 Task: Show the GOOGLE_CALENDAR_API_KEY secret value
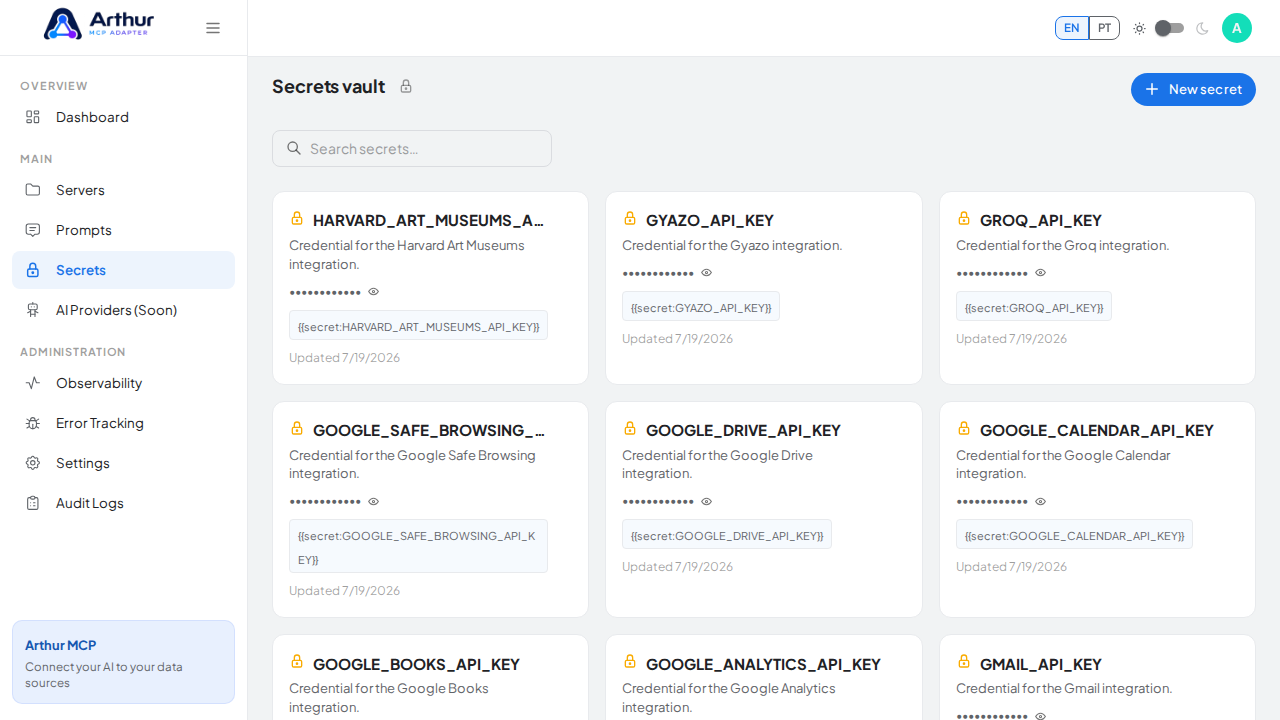click(x=1041, y=502)
